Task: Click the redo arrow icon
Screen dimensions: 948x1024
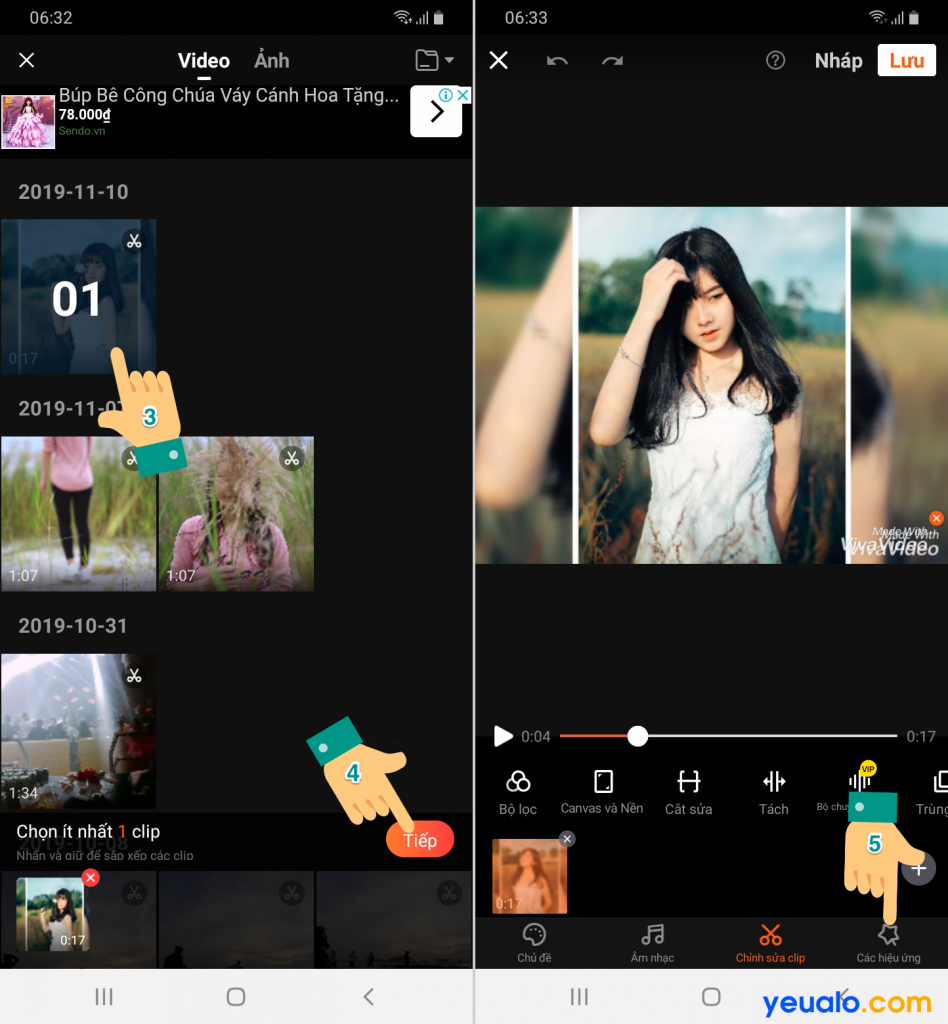Action: tap(612, 61)
